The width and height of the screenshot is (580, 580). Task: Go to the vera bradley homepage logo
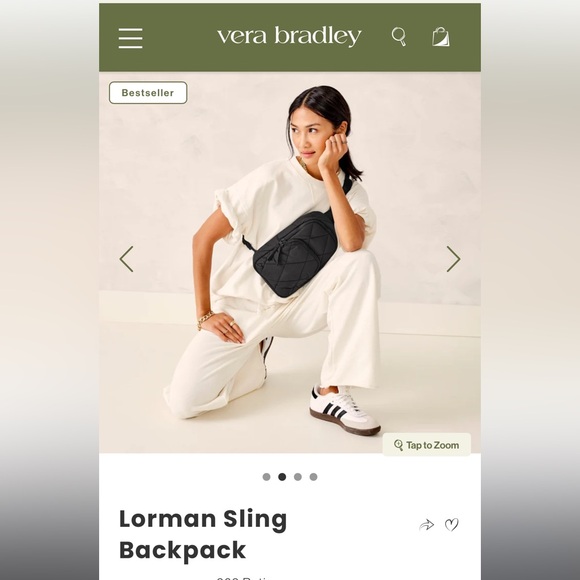(289, 36)
